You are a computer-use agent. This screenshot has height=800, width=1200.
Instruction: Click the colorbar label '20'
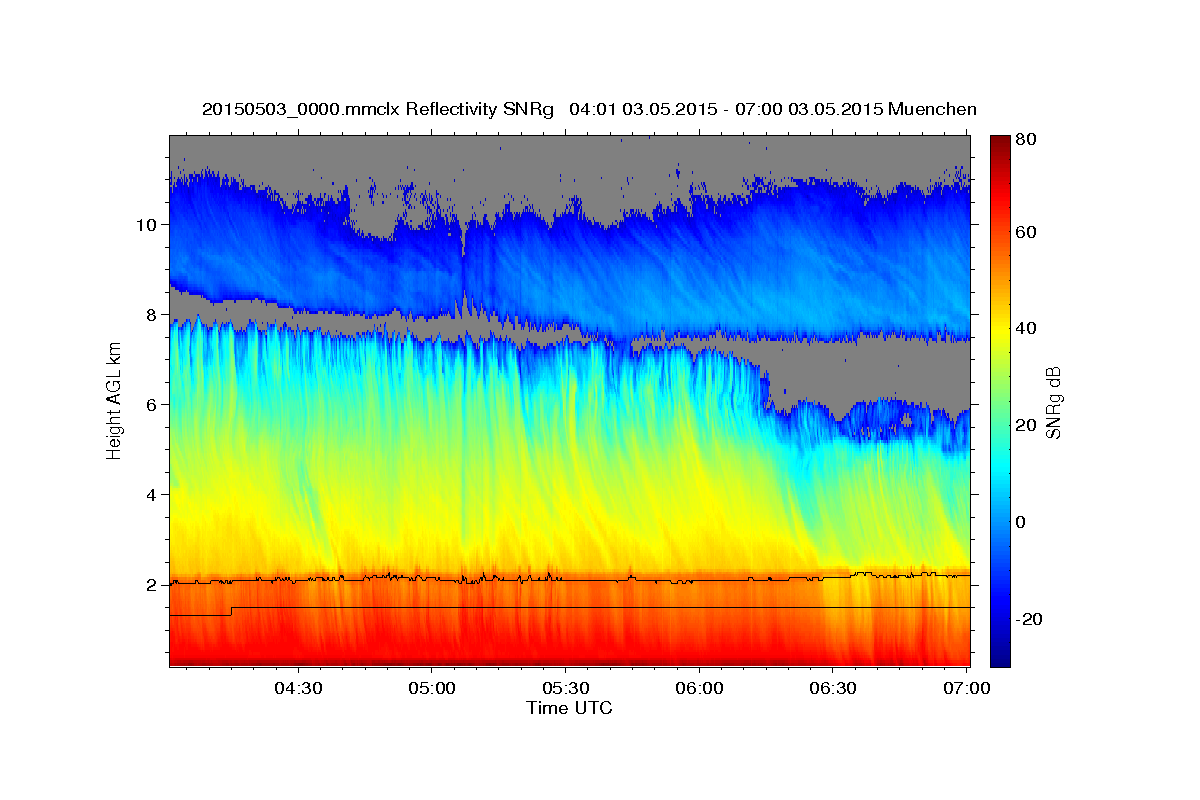pos(1024,425)
